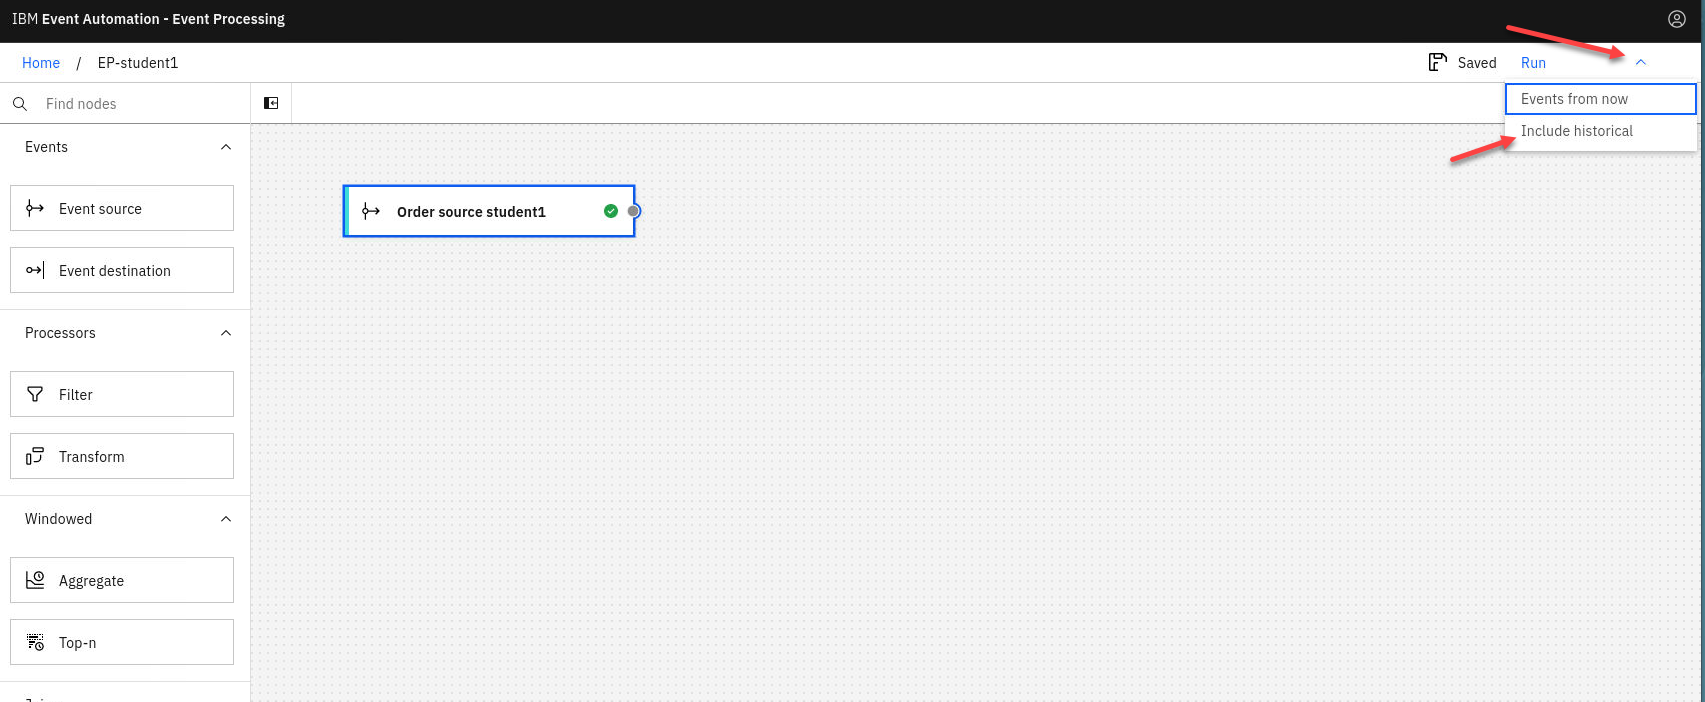Select Events from now option
Viewport: 1705px width, 702px height.
pyautogui.click(x=1600, y=99)
